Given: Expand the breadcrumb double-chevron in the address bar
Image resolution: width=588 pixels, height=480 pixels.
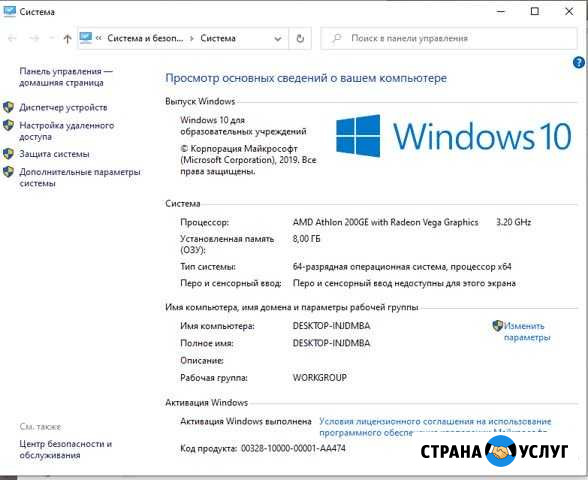Looking at the screenshot, I should (x=99, y=38).
